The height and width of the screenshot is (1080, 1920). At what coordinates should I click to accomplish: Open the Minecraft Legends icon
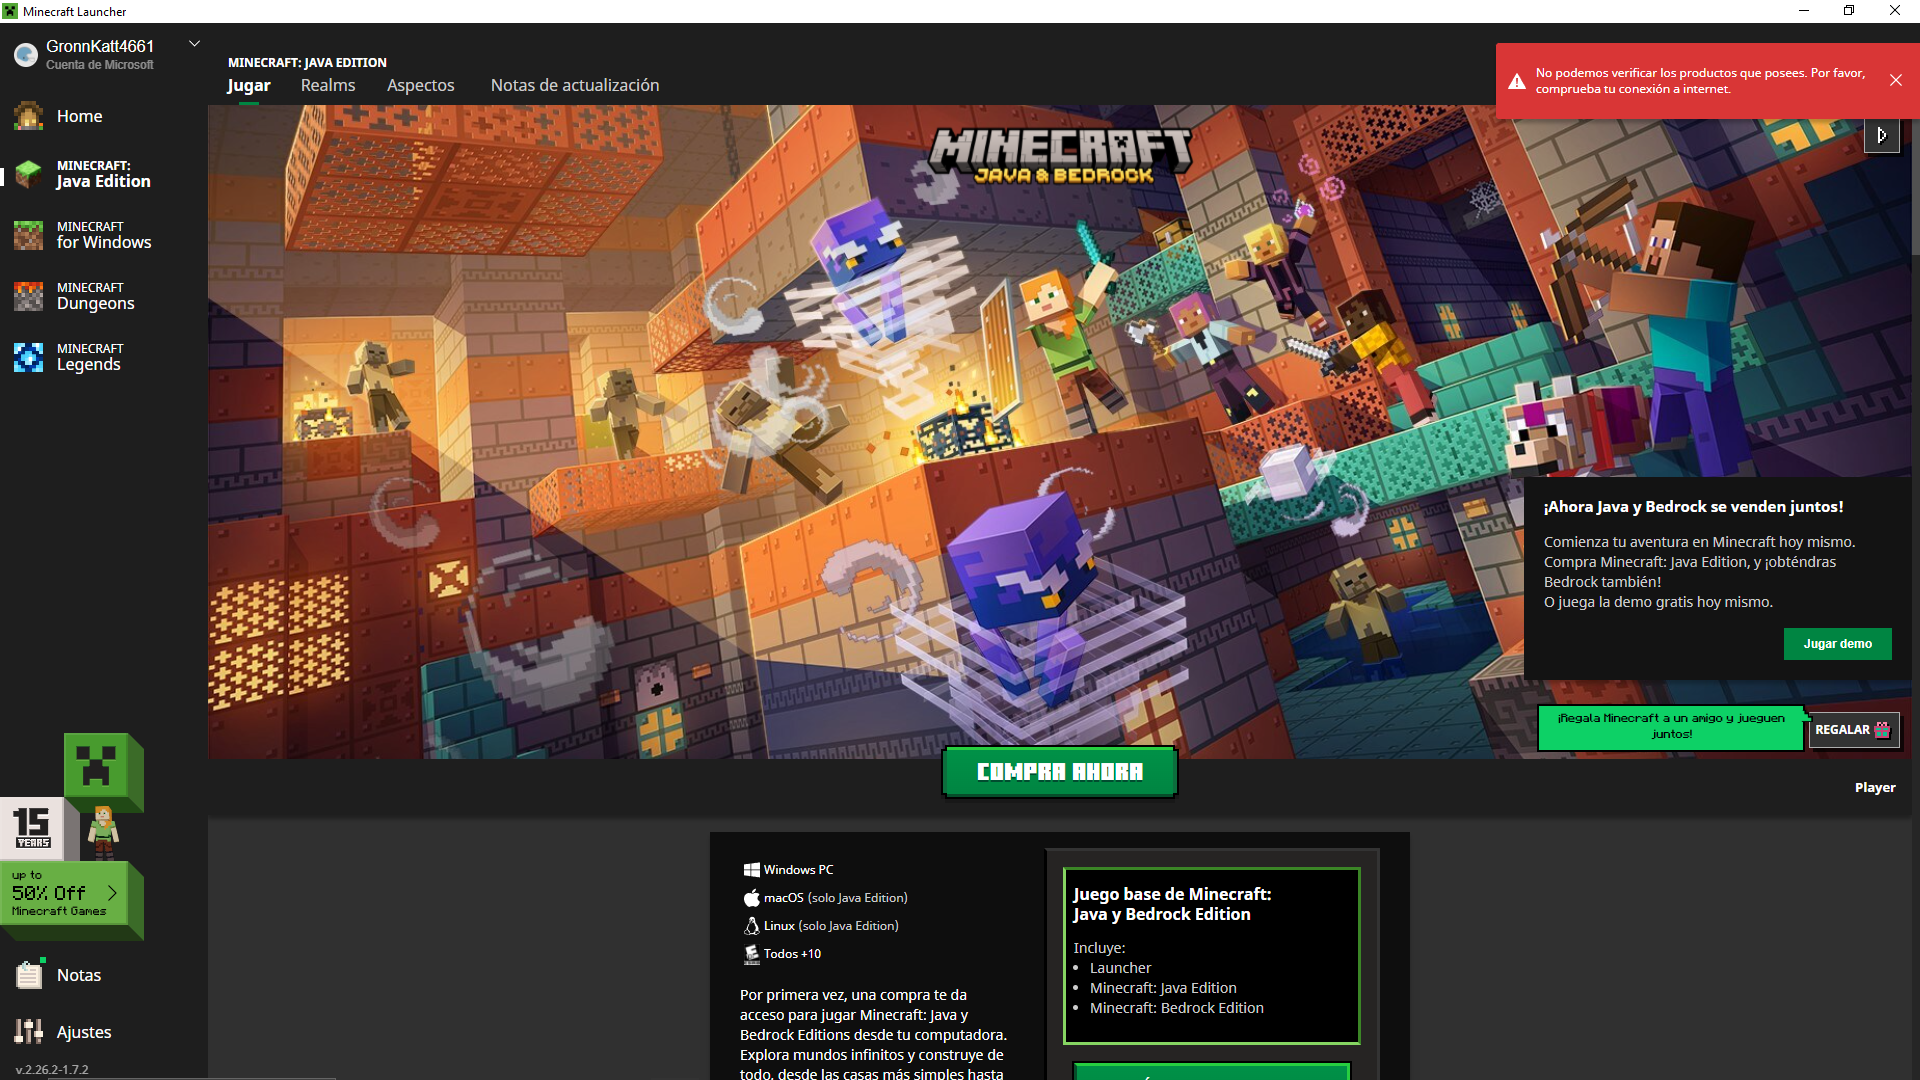(x=28, y=358)
